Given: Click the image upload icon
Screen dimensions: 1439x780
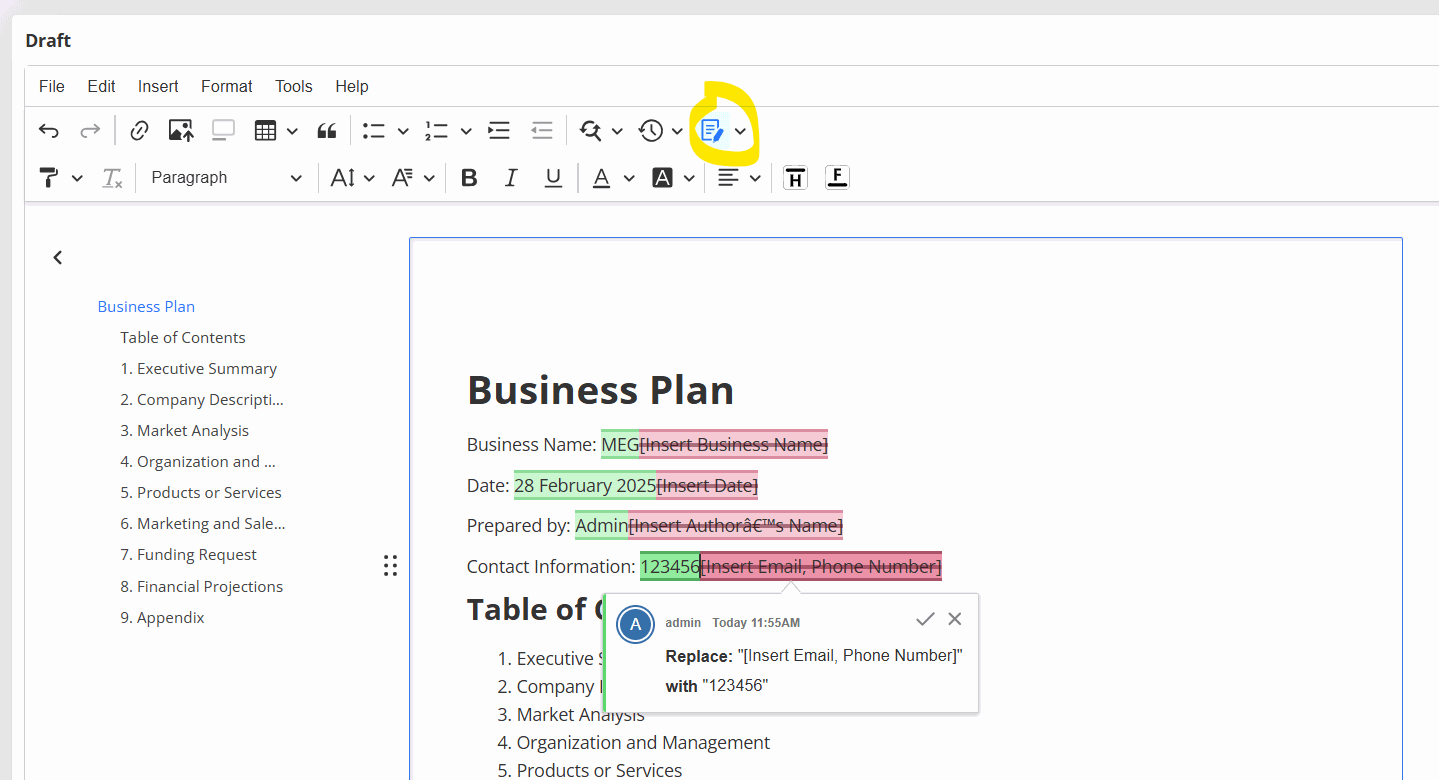Looking at the screenshot, I should 181,130.
